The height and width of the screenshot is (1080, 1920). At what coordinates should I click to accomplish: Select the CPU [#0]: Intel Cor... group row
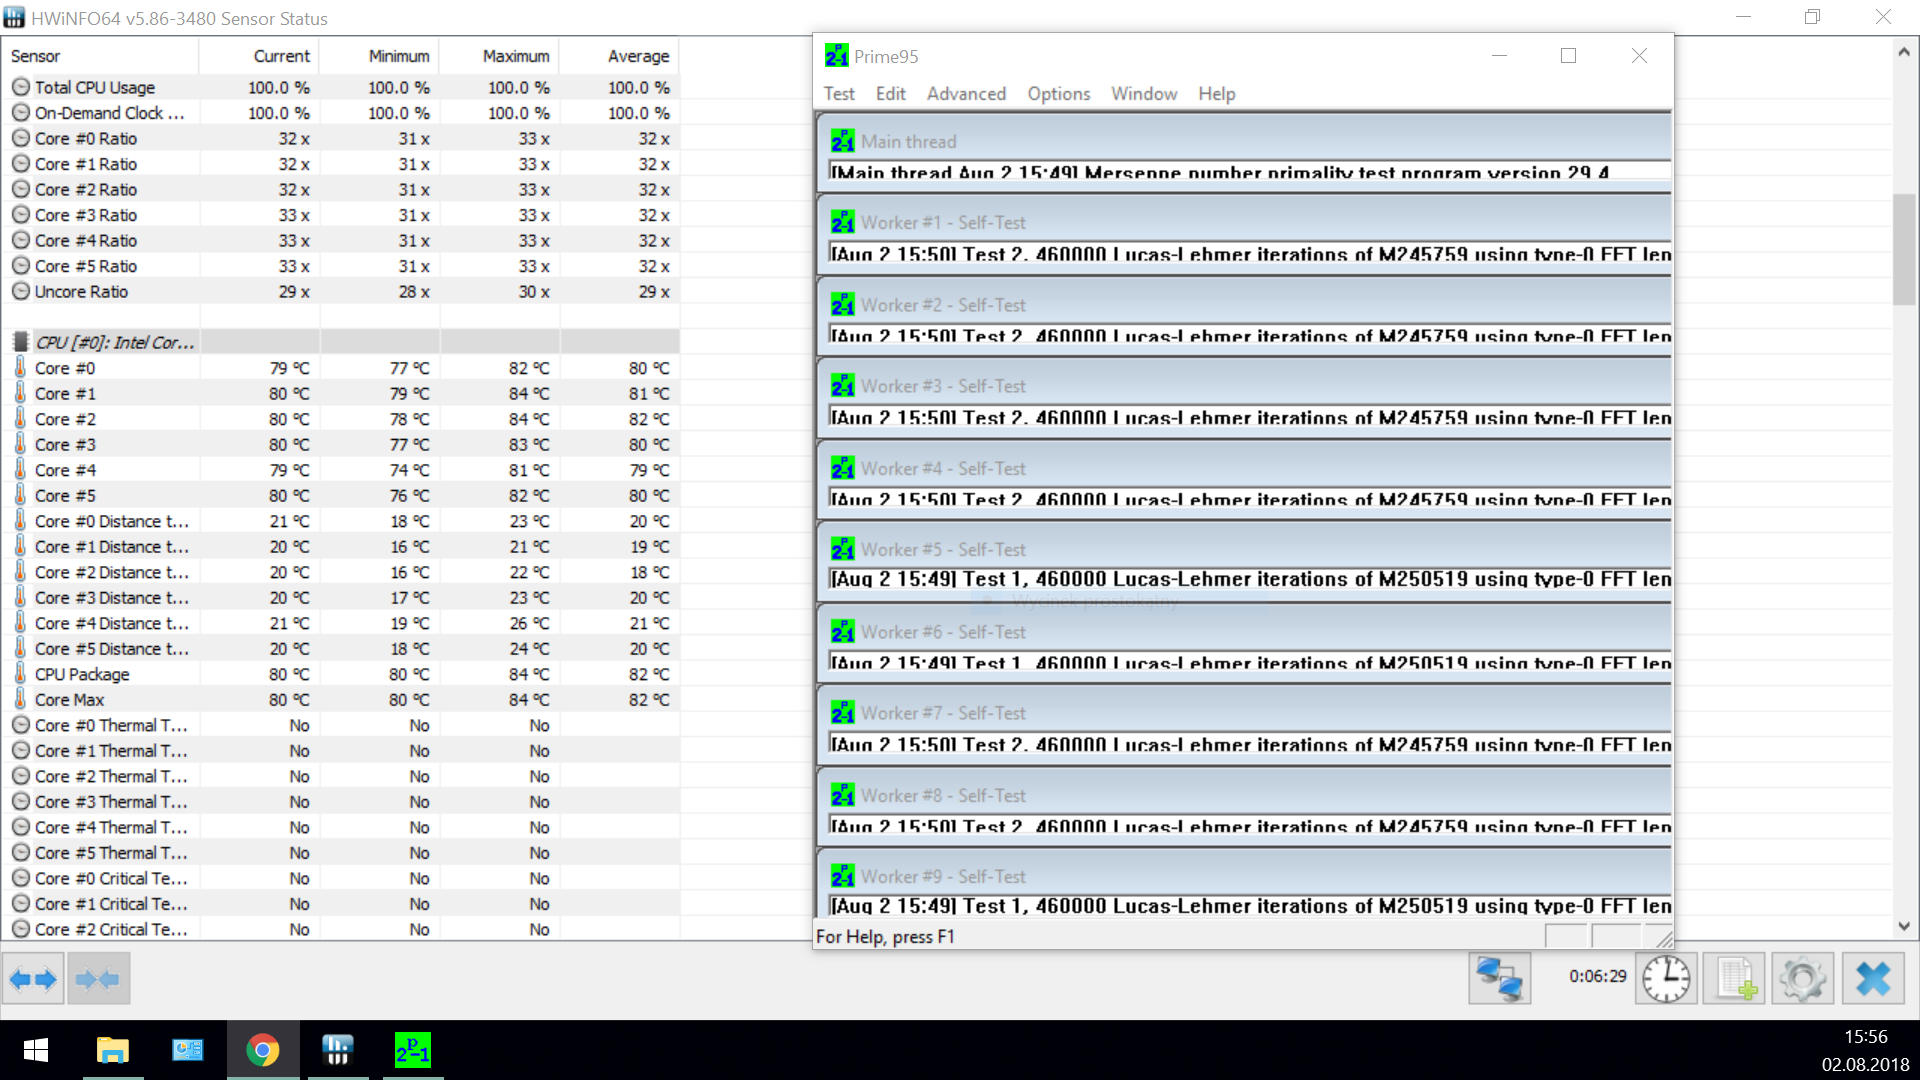(340, 342)
